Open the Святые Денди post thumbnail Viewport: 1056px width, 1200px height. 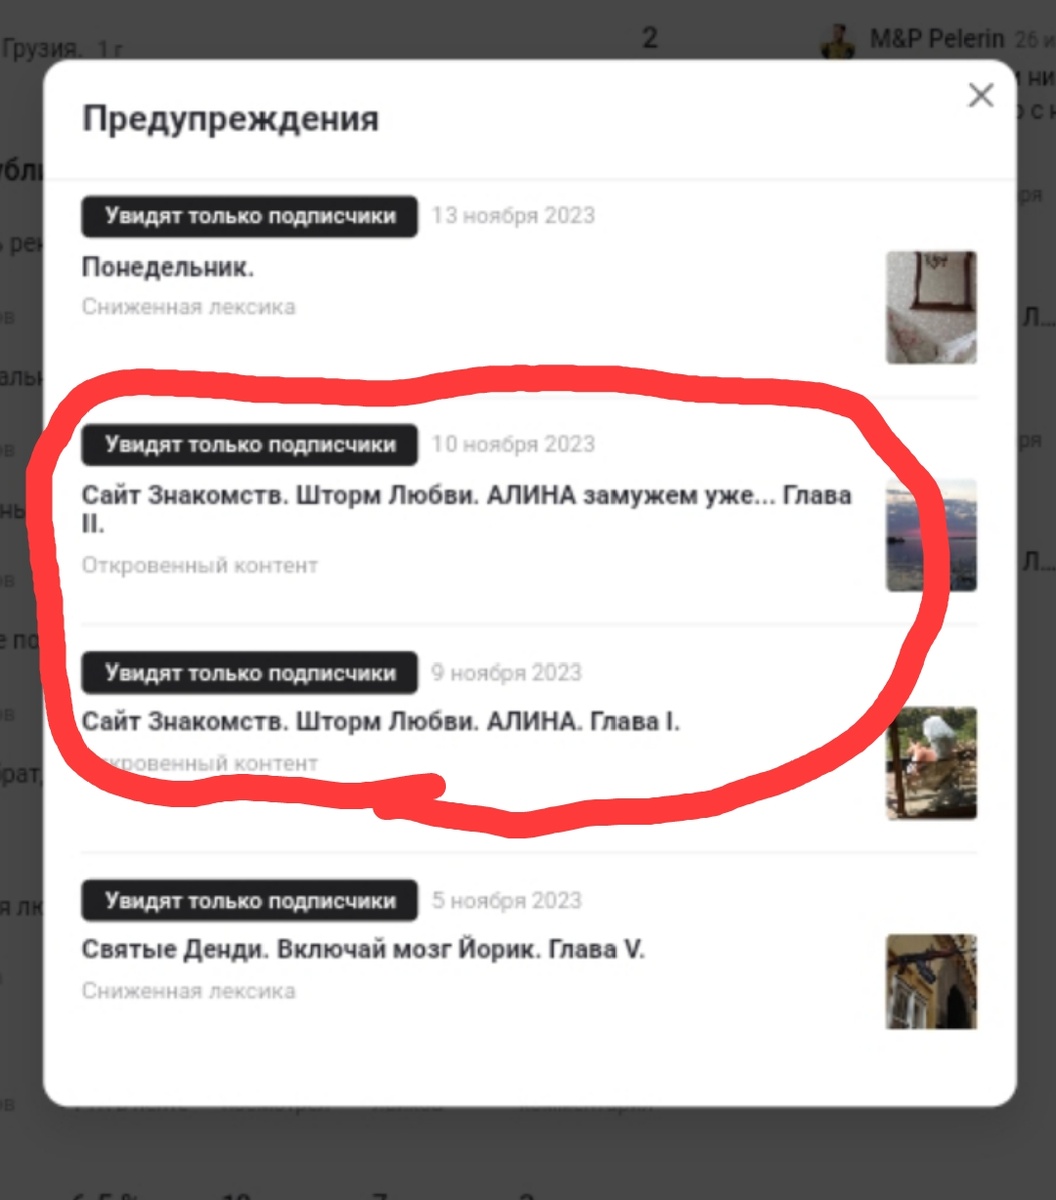pyautogui.click(x=931, y=982)
